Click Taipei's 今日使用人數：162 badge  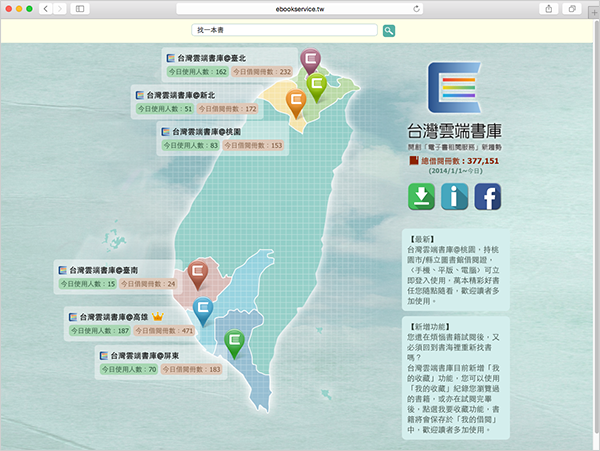(x=198, y=72)
